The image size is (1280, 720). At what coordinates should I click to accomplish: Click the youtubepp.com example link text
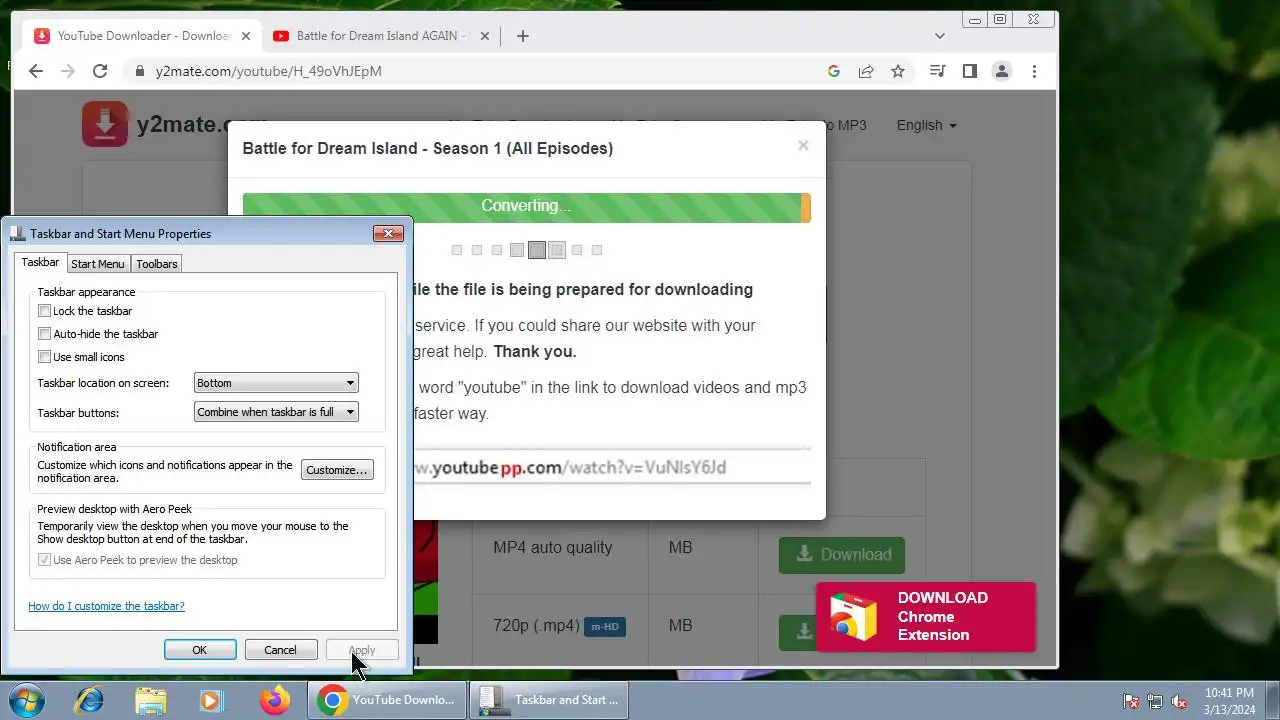coord(569,468)
